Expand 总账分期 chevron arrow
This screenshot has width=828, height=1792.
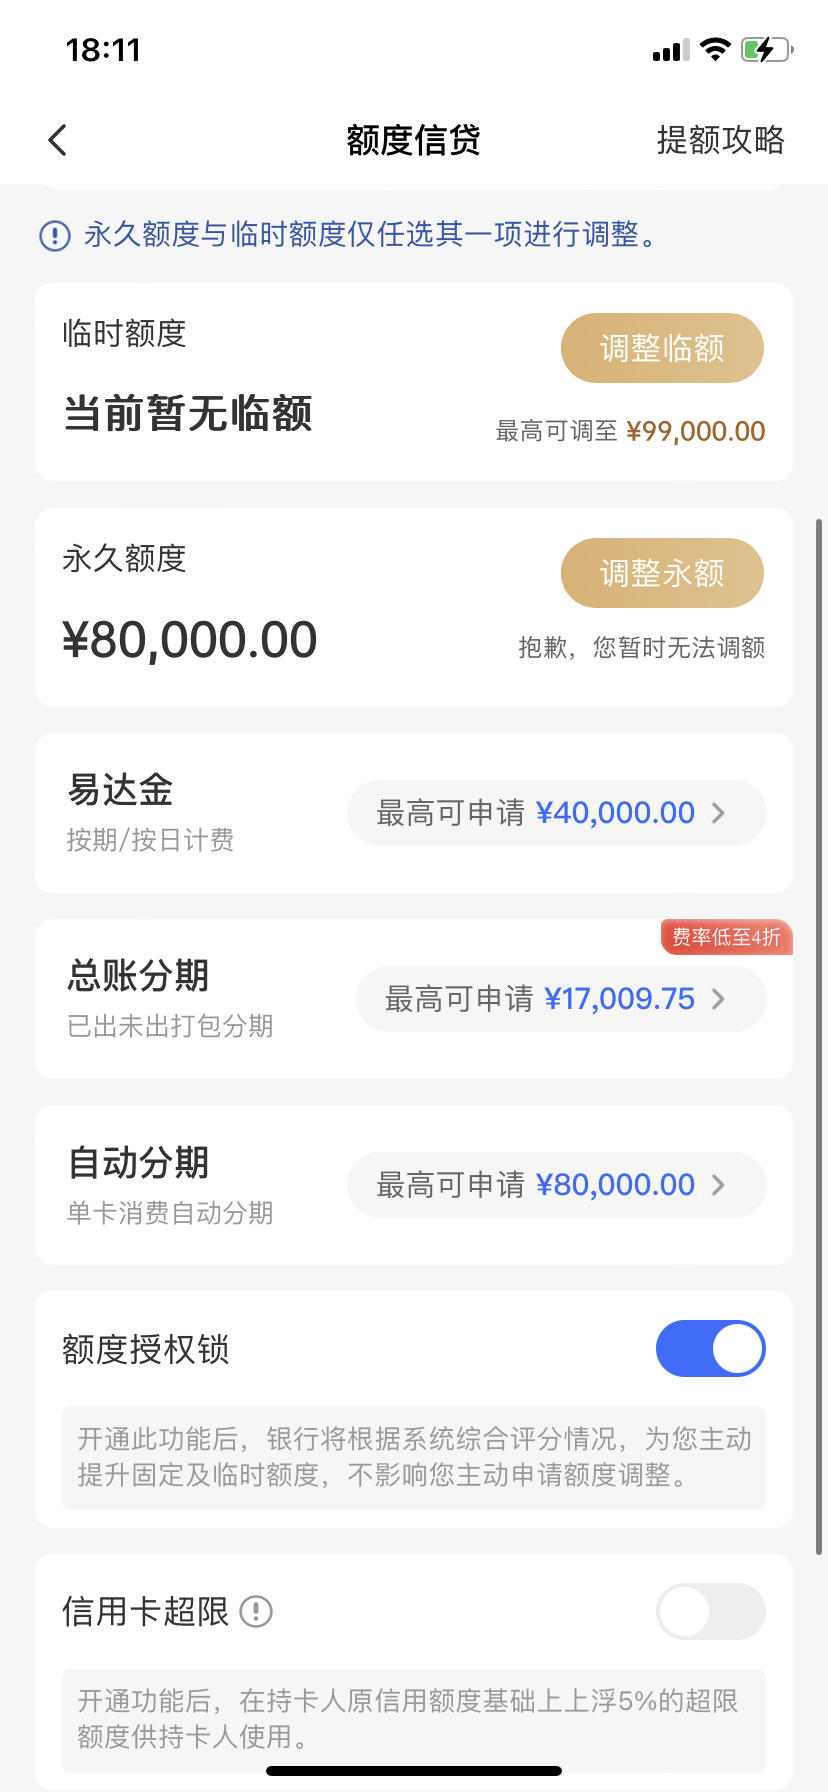718,999
